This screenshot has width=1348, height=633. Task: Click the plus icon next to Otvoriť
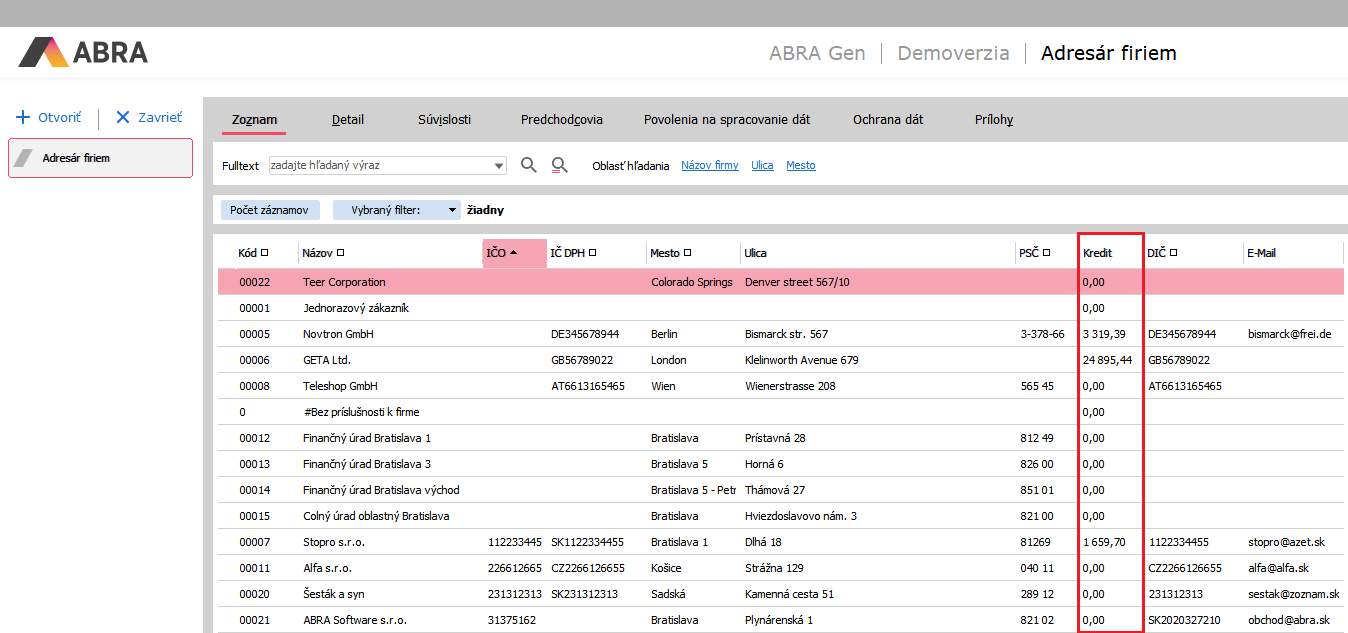click(23, 117)
